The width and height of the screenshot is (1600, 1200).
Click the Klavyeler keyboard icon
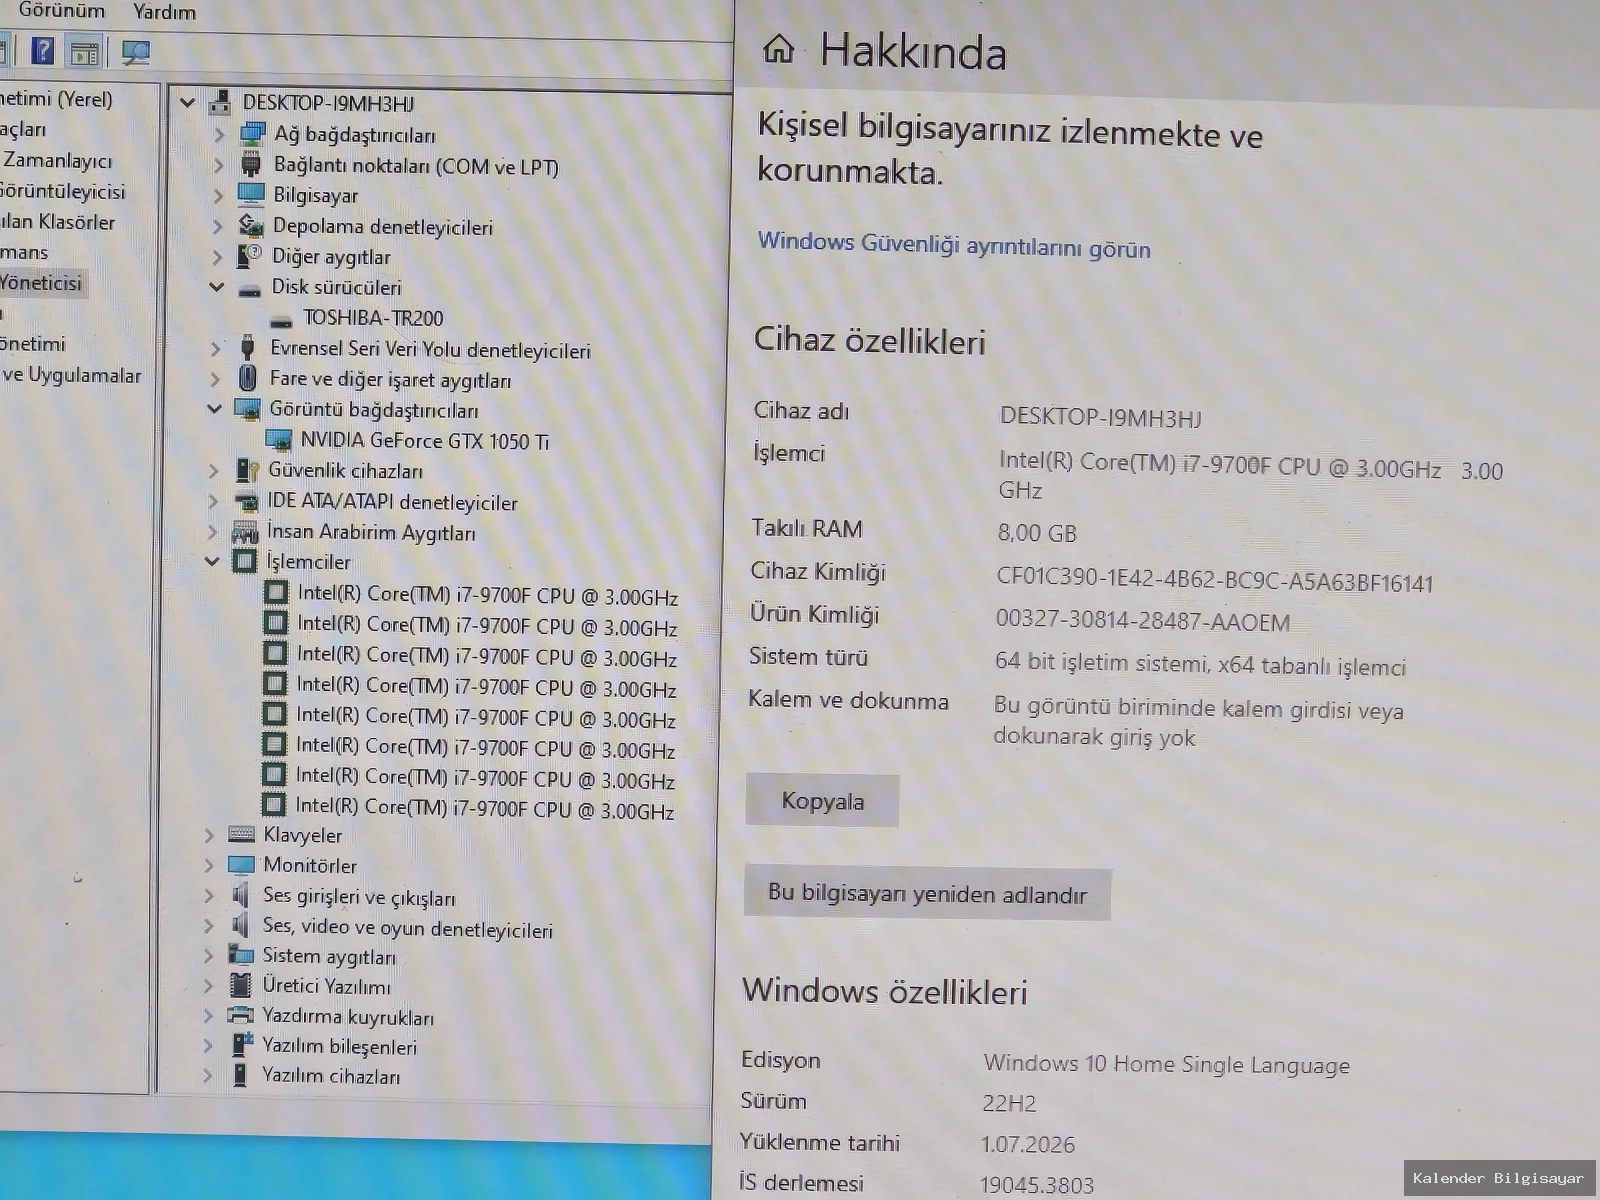click(x=241, y=834)
